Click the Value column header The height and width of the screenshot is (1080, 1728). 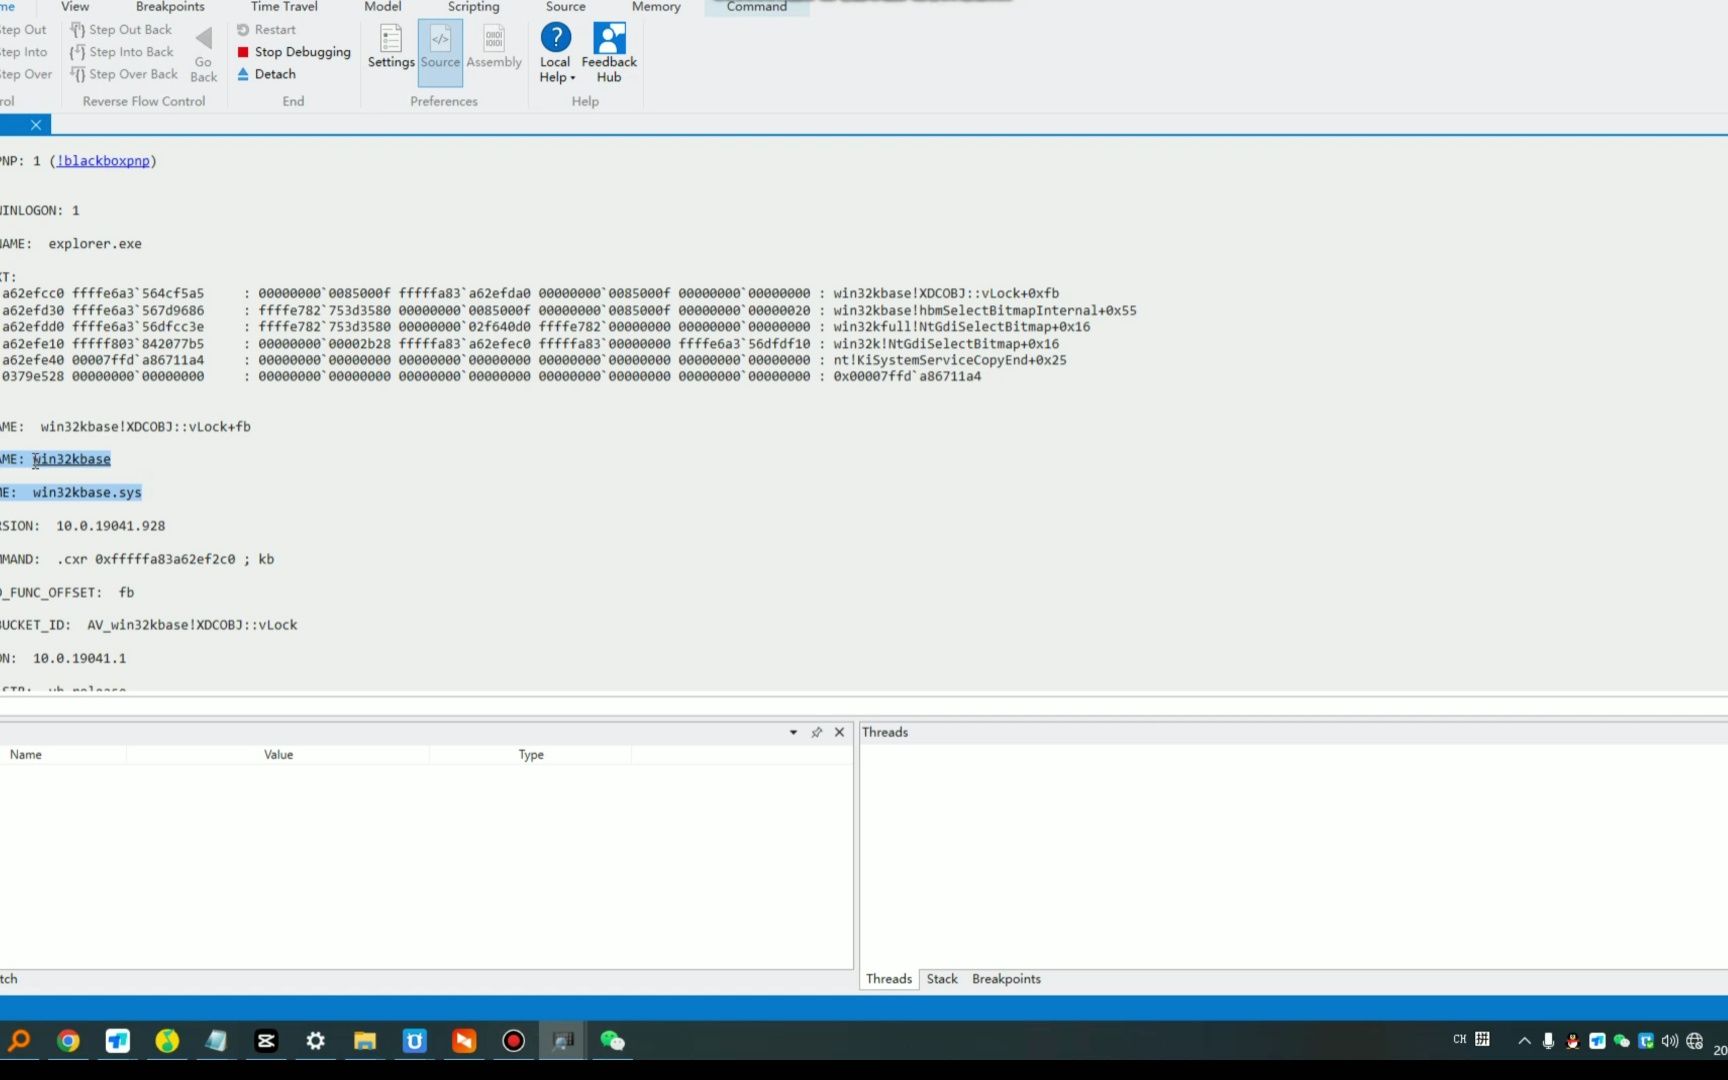point(278,755)
